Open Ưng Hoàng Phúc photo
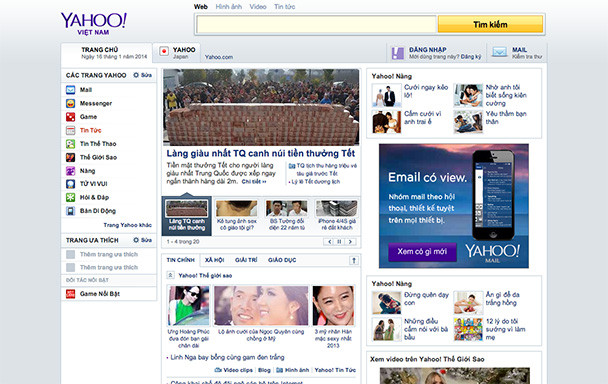608x384 pixels. pyautogui.click(x=188, y=306)
